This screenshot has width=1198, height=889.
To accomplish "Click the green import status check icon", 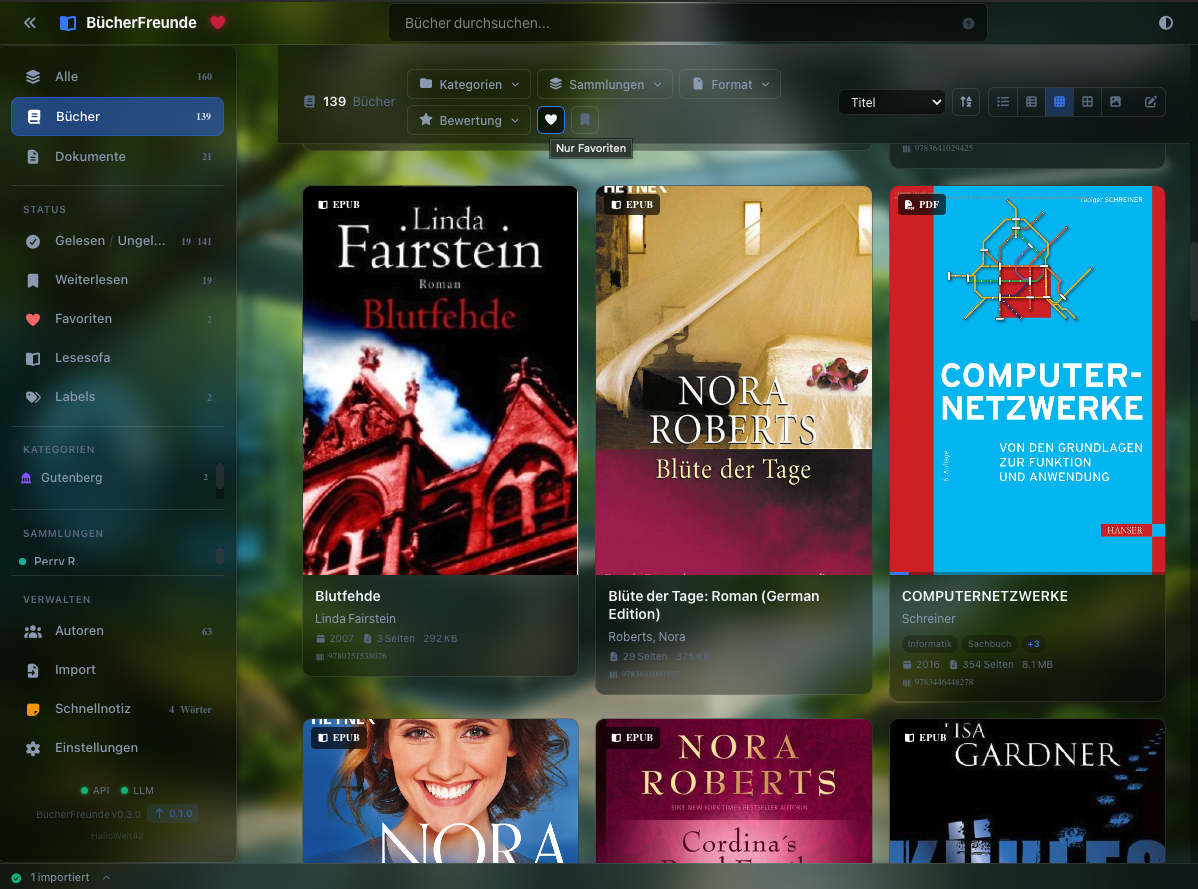I will [16, 878].
